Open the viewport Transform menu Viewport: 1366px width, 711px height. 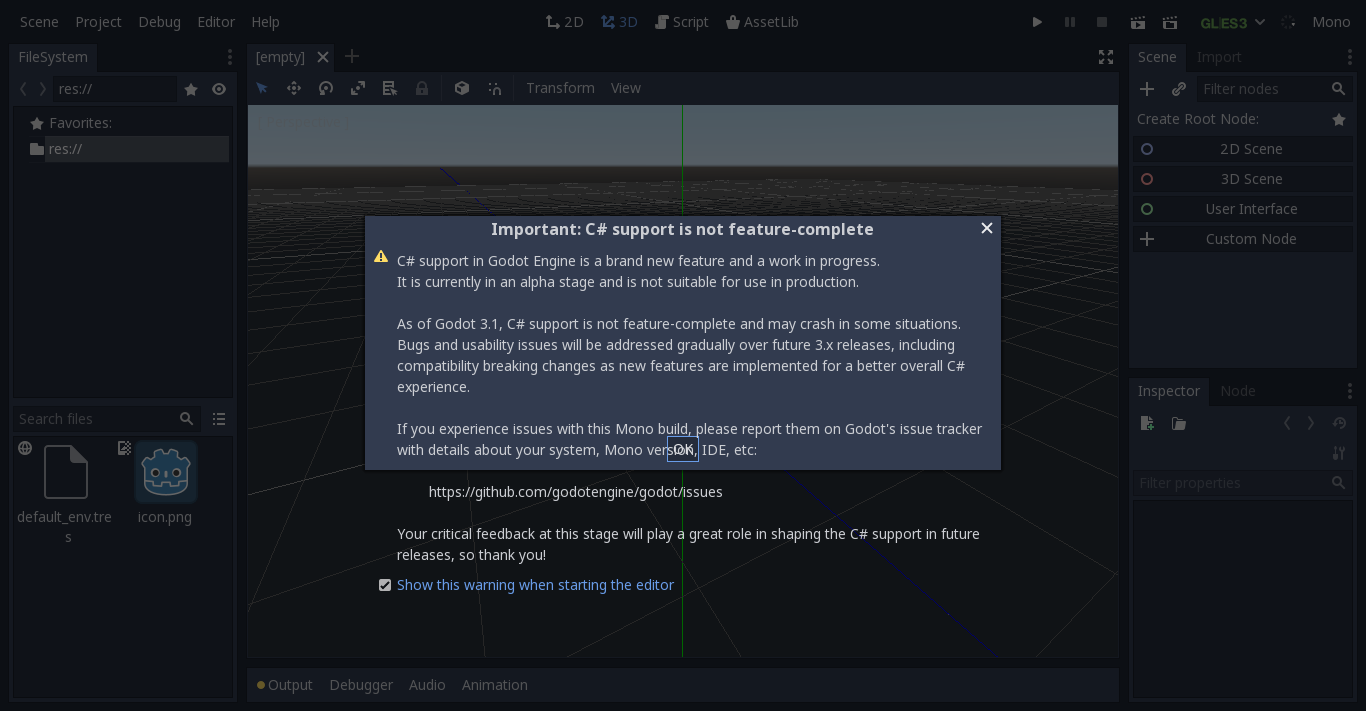point(560,88)
